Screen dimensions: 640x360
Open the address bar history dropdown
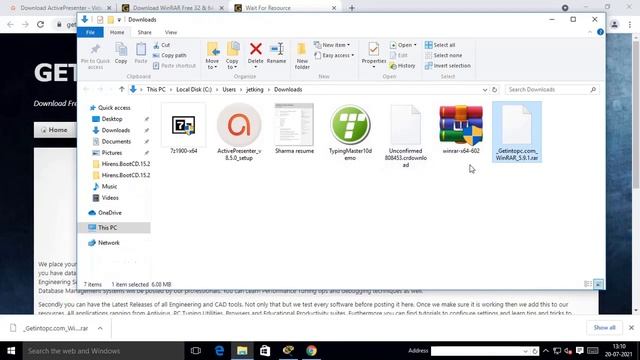(x=484, y=89)
